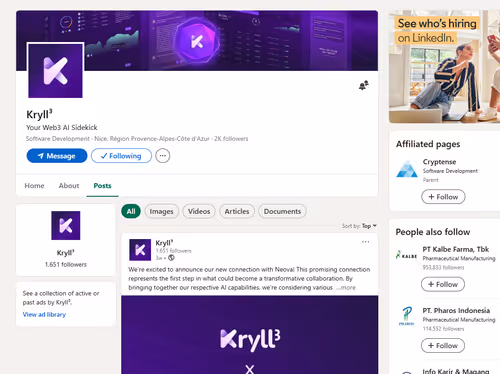Viewport: 500px width, 374px height.
Task: Open the three-dot more options button beside Following
Action: [x=163, y=156]
